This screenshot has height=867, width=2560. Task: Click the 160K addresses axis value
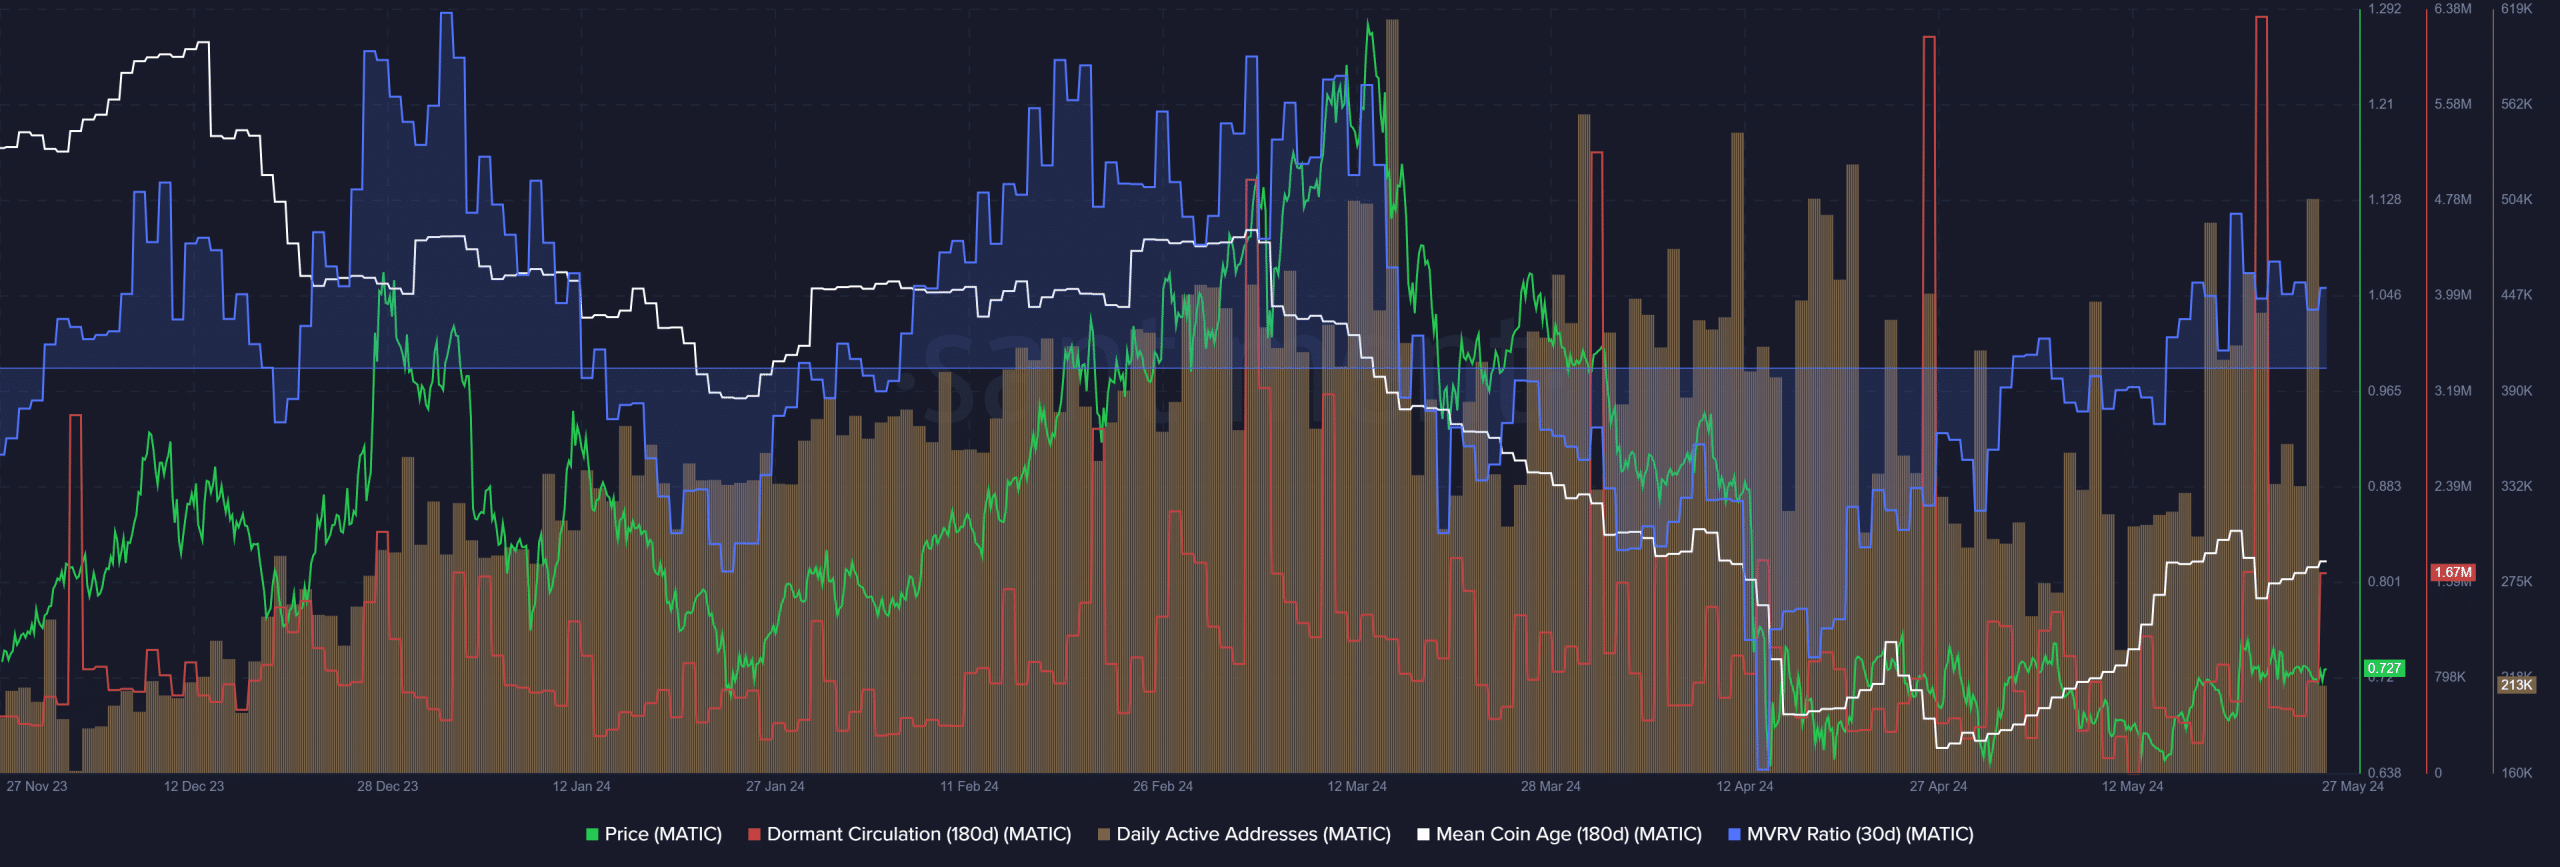(2517, 773)
